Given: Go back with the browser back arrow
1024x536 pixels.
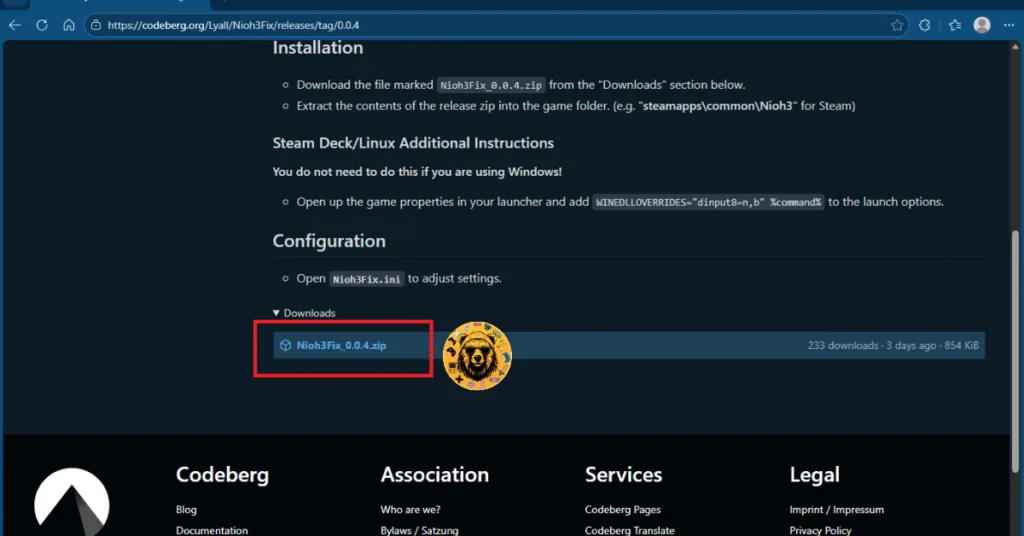Looking at the screenshot, I should [15, 25].
